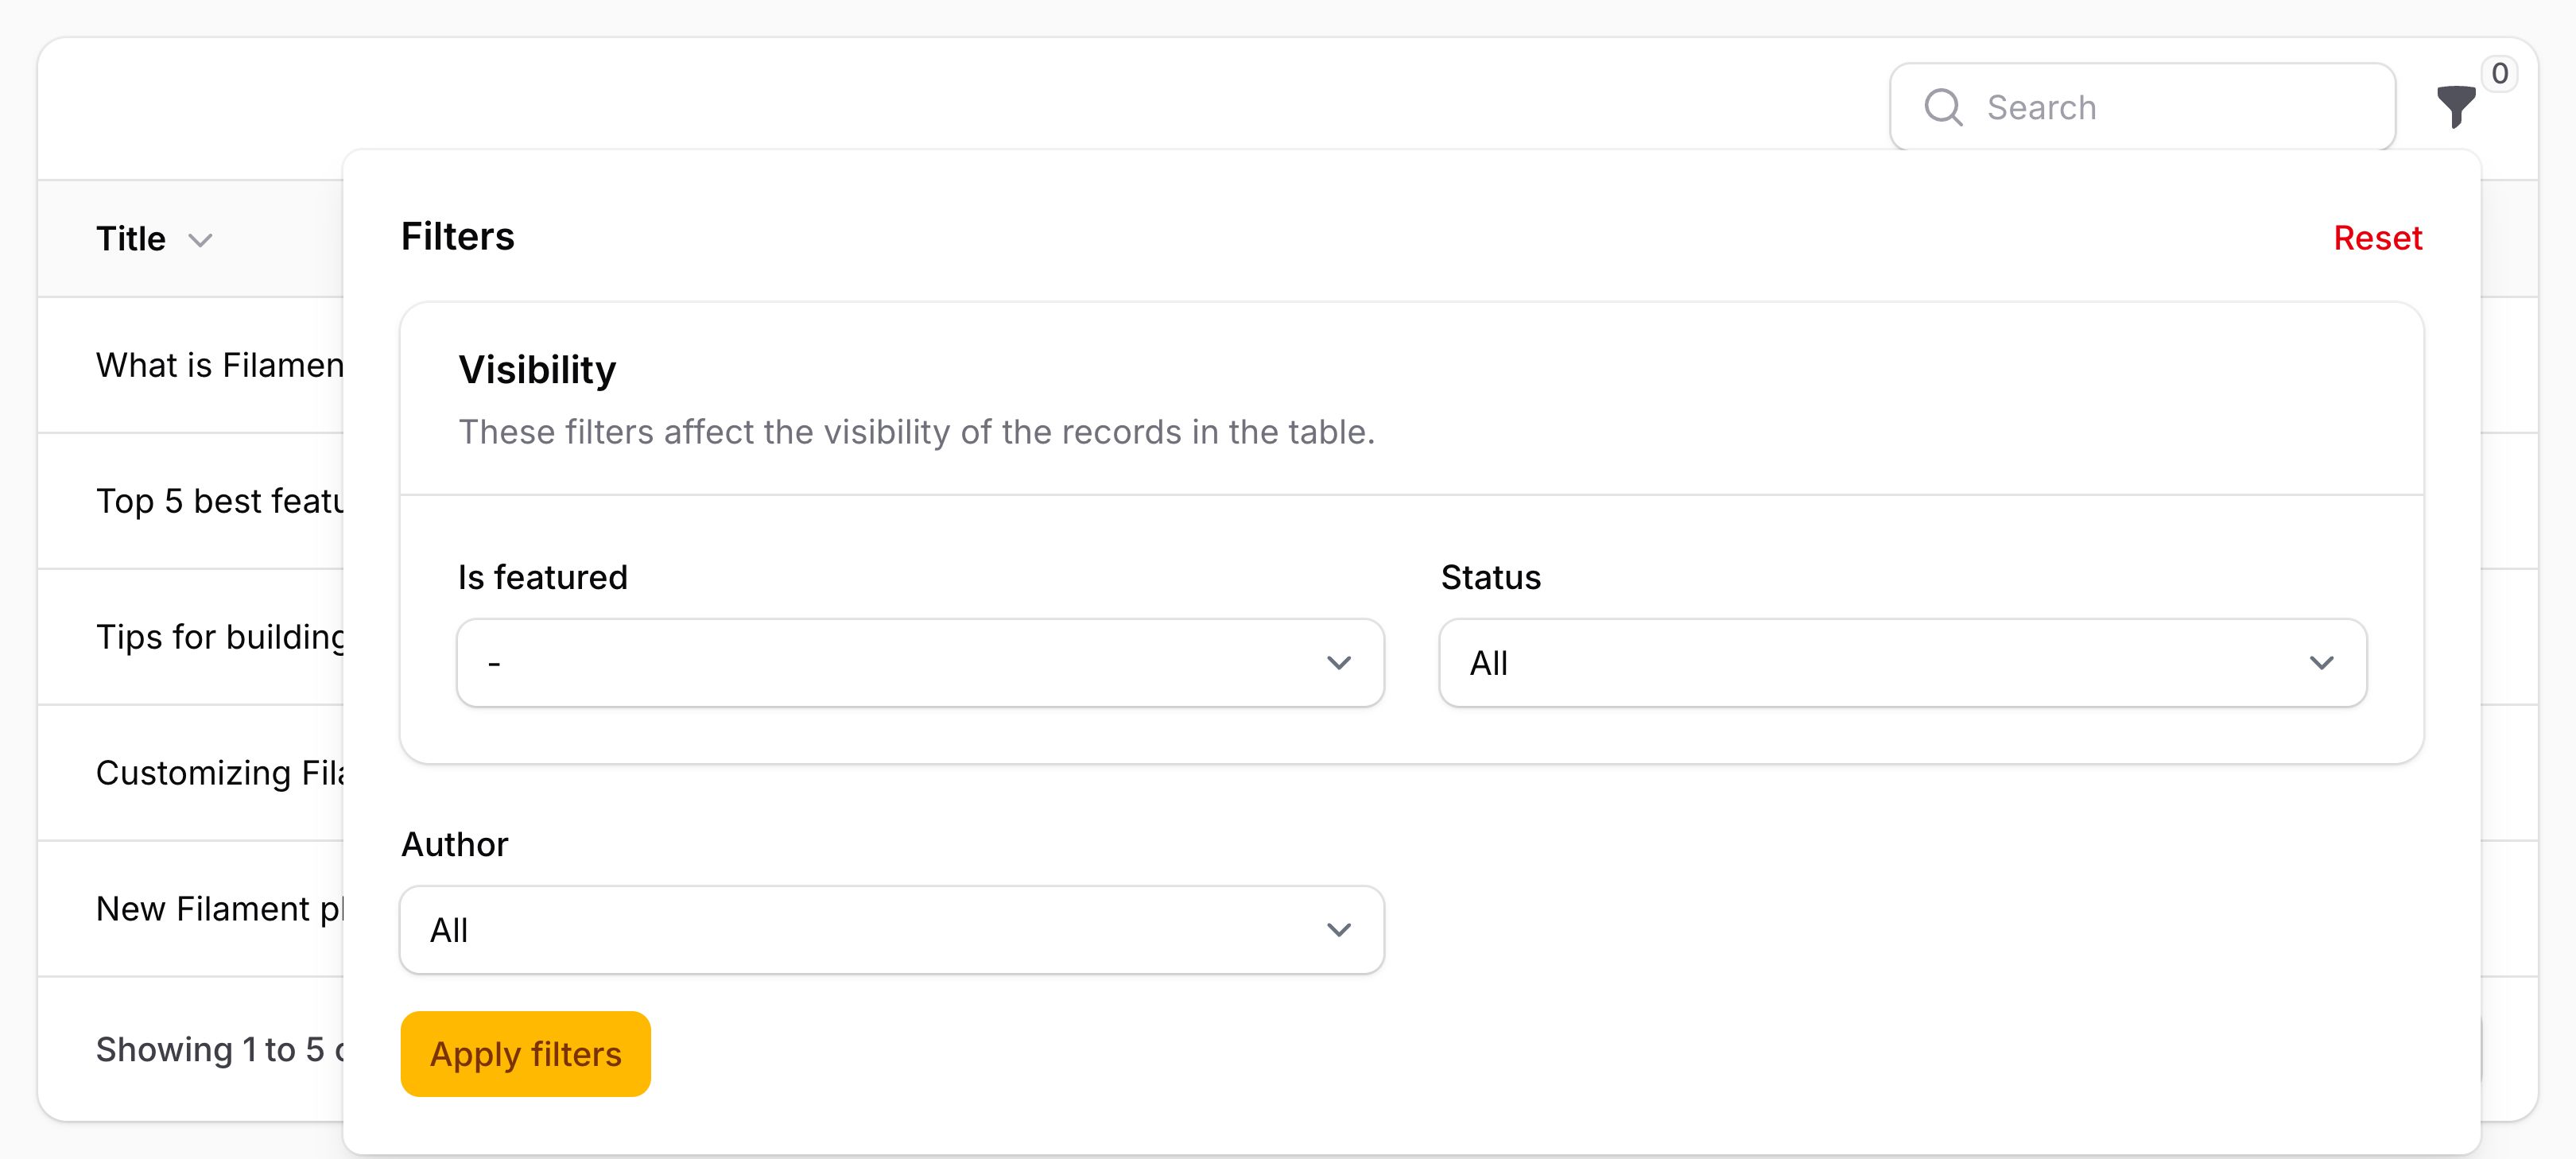The height and width of the screenshot is (1159, 2576).
Task: Open the Is featured select box
Action: [x=920, y=663]
